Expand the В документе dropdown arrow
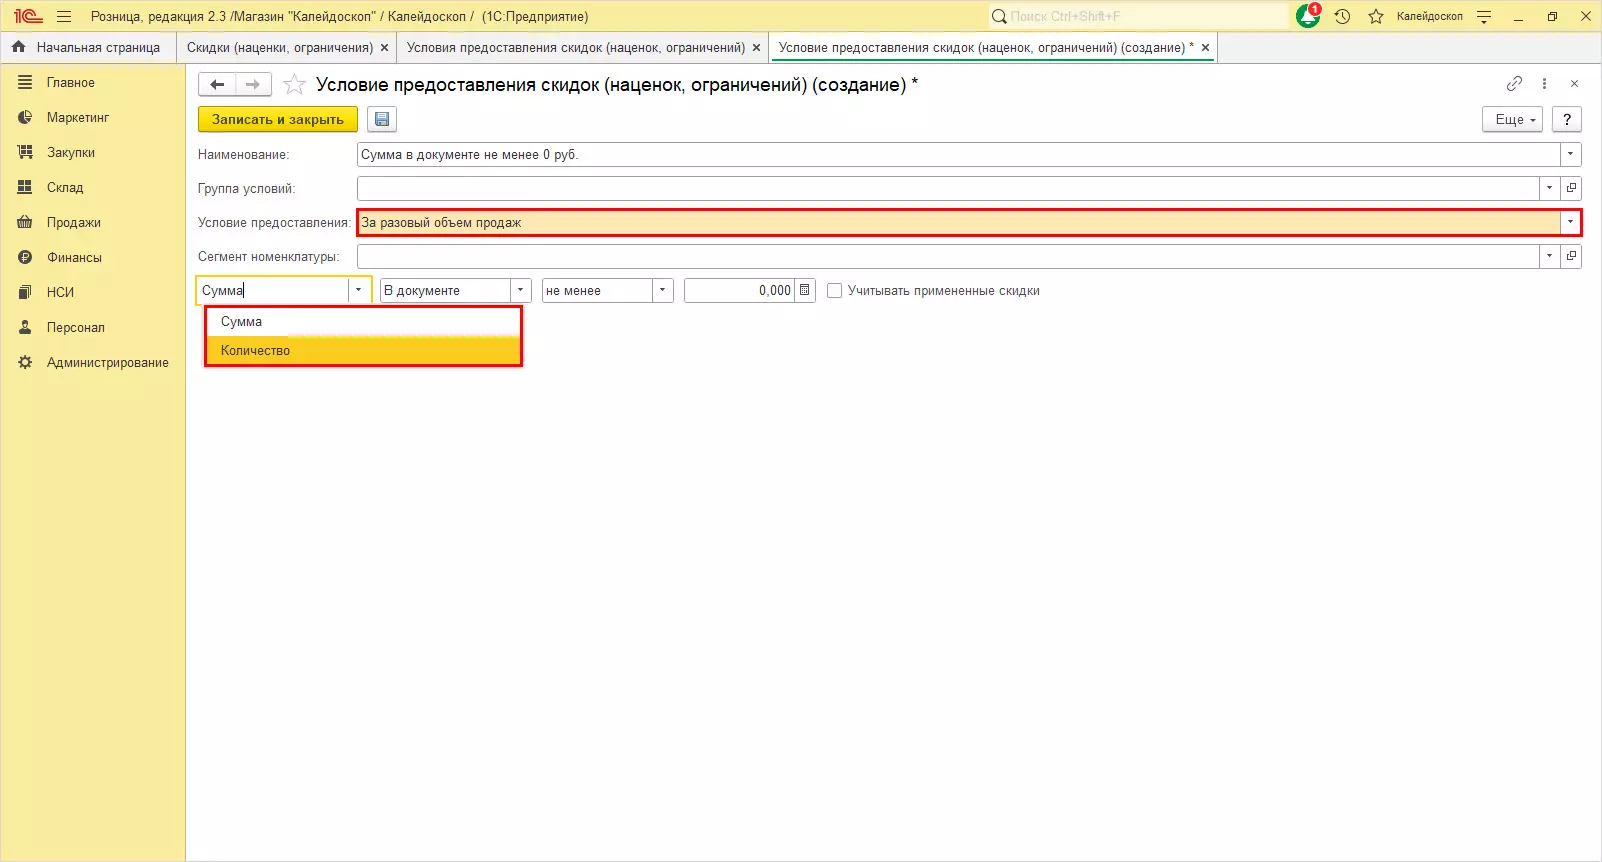1602x862 pixels. coord(520,290)
